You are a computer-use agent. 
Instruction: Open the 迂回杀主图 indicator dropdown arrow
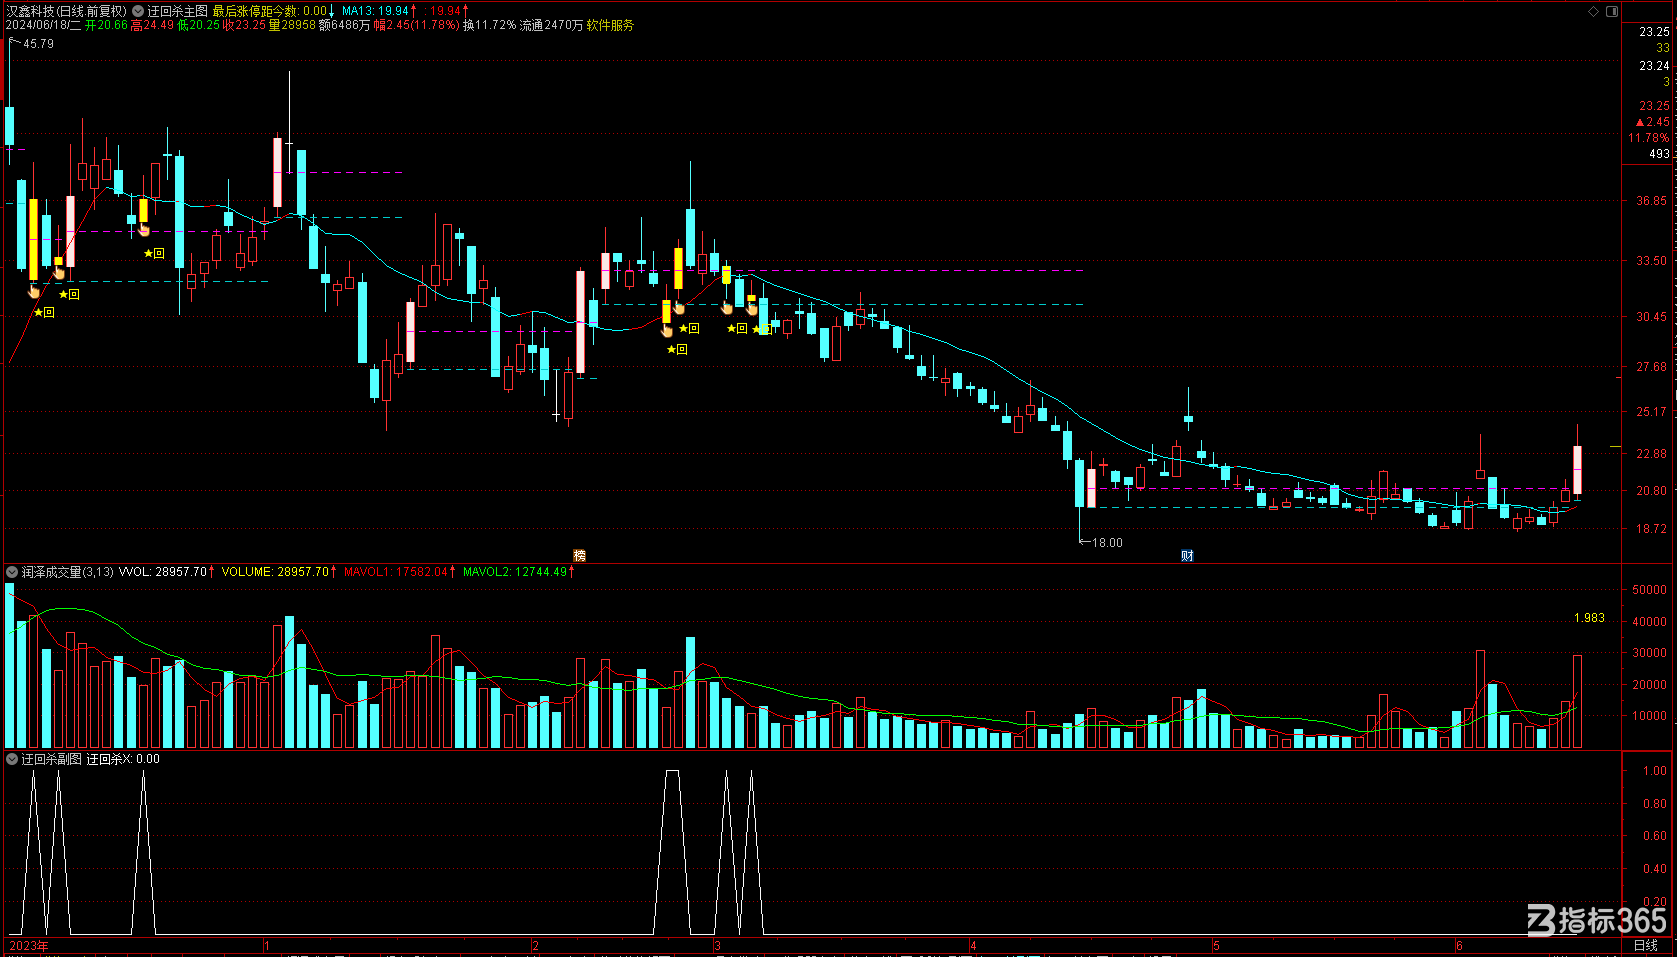coord(138,11)
